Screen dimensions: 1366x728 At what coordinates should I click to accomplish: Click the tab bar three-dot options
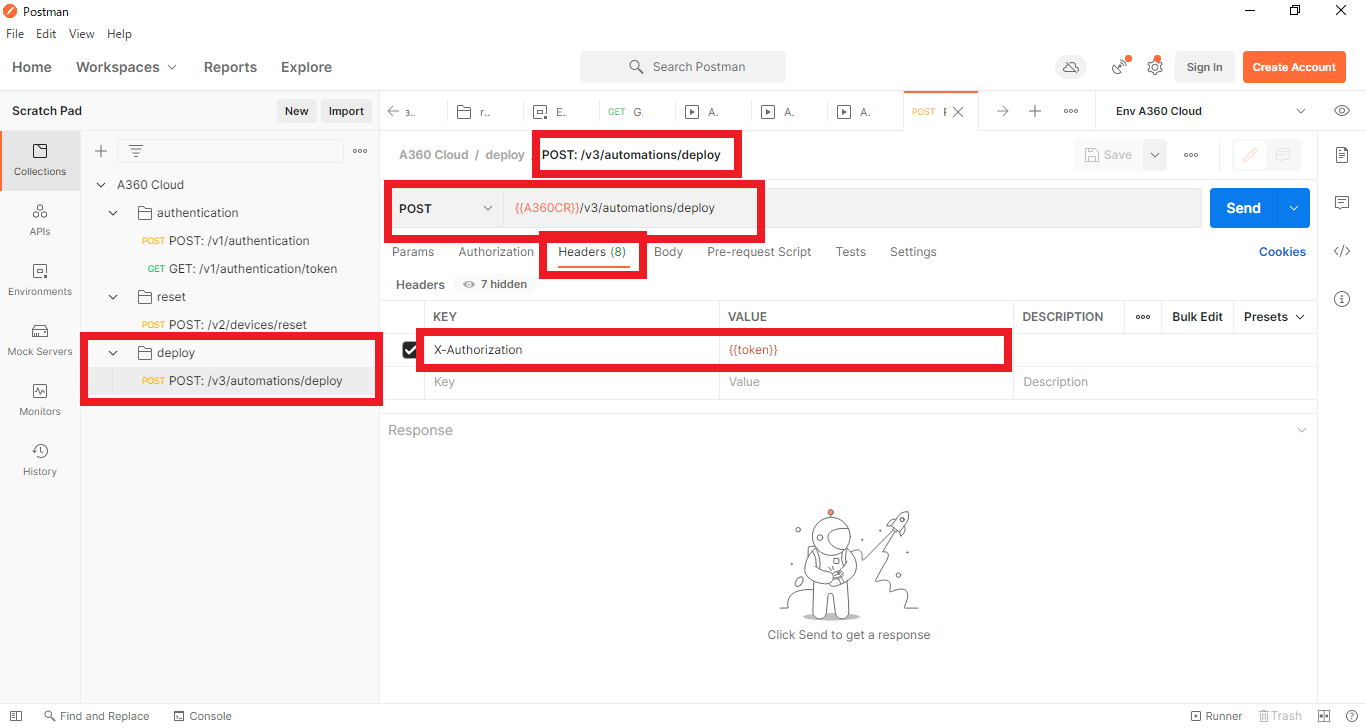(1071, 111)
